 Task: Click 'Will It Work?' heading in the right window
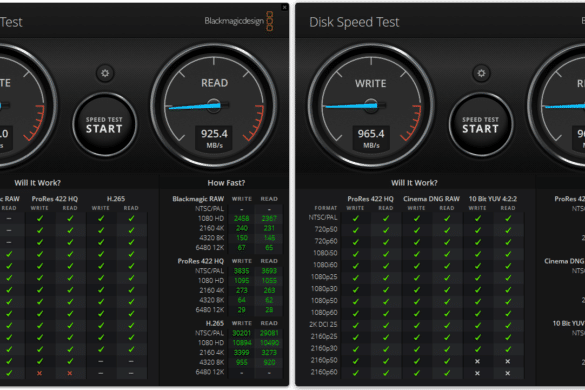pyautogui.click(x=414, y=183)
